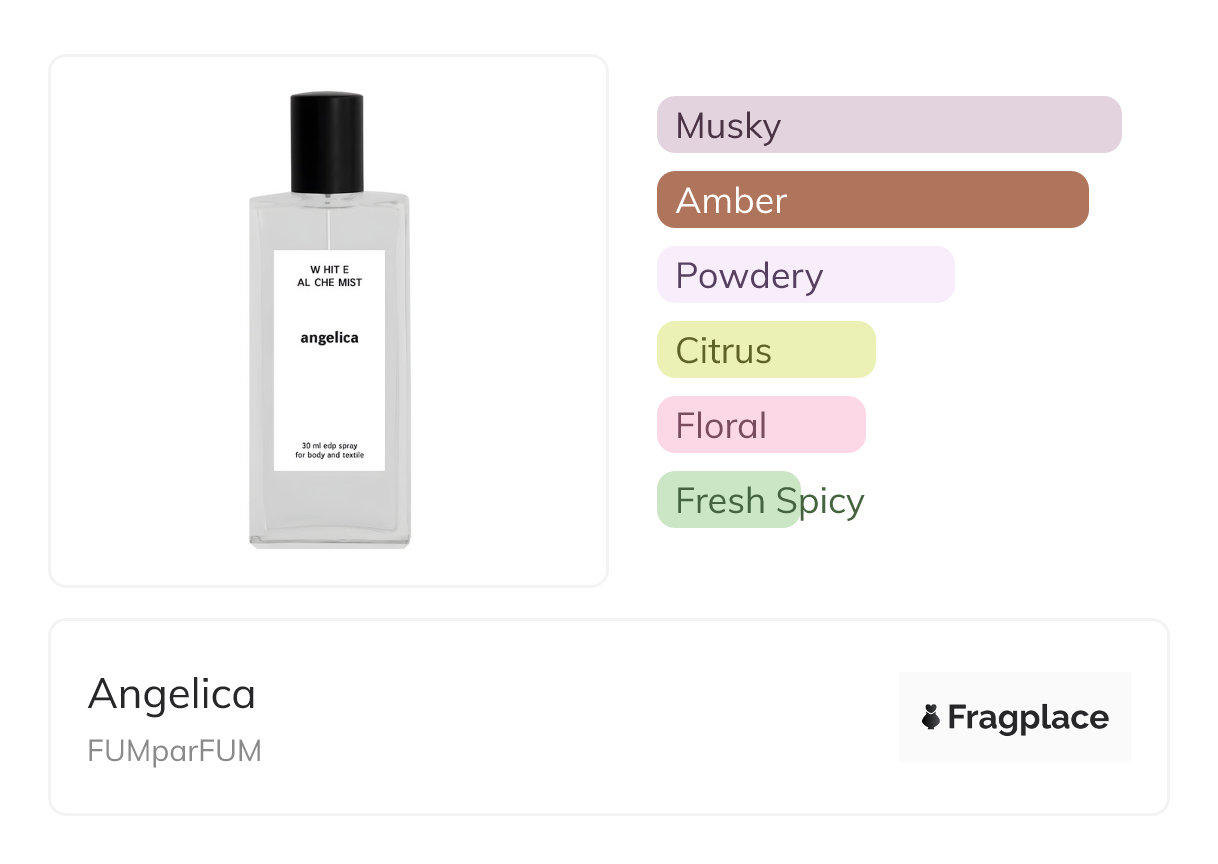Click the 'angelica' name on the bottle label
Viewport: 1218px width, 864px height.
click(329, 338)
